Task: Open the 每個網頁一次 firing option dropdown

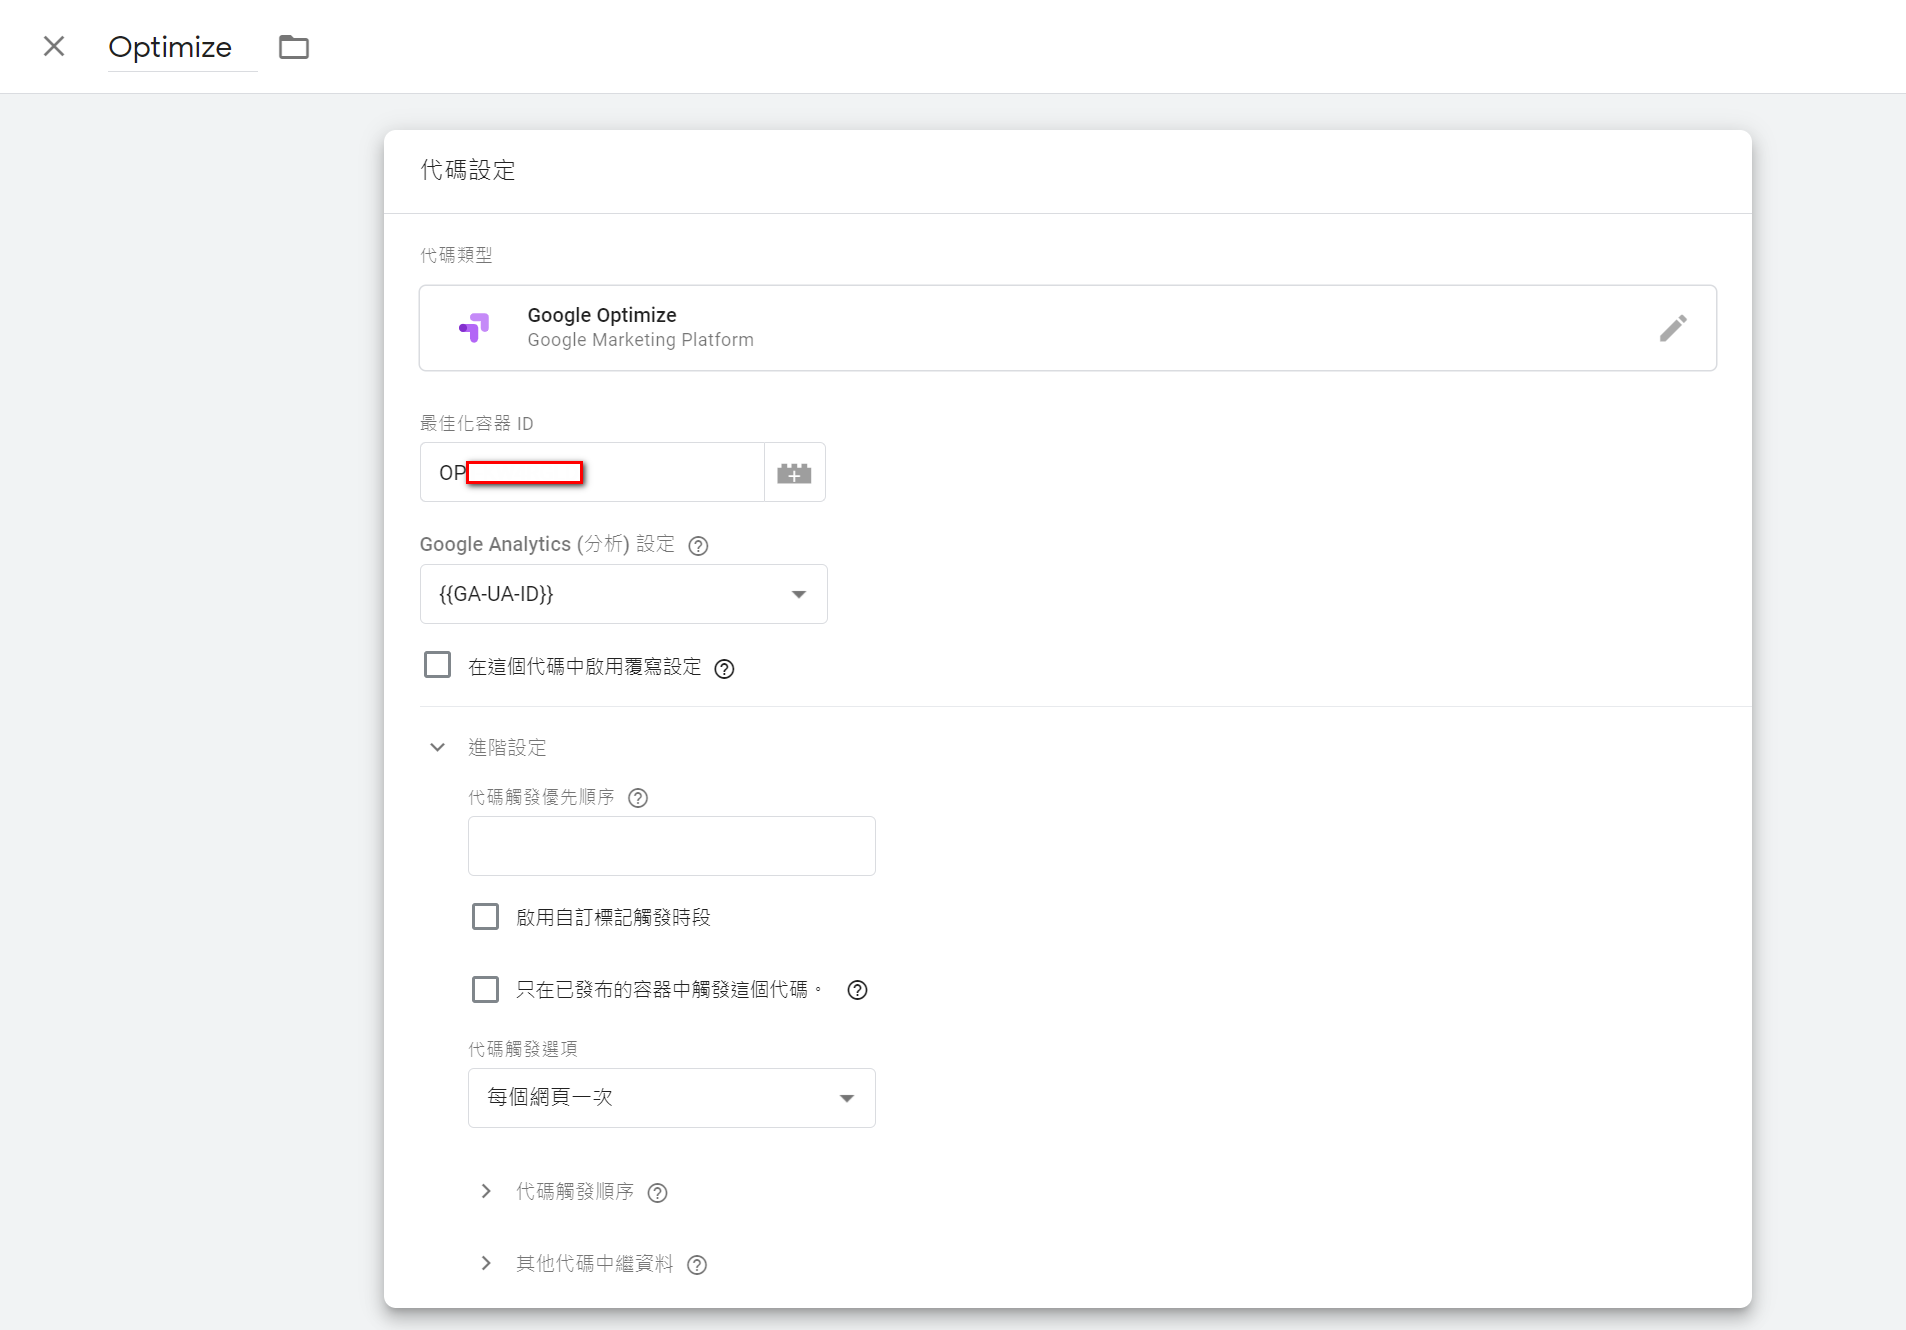Action: click(x=672, y=1098)
